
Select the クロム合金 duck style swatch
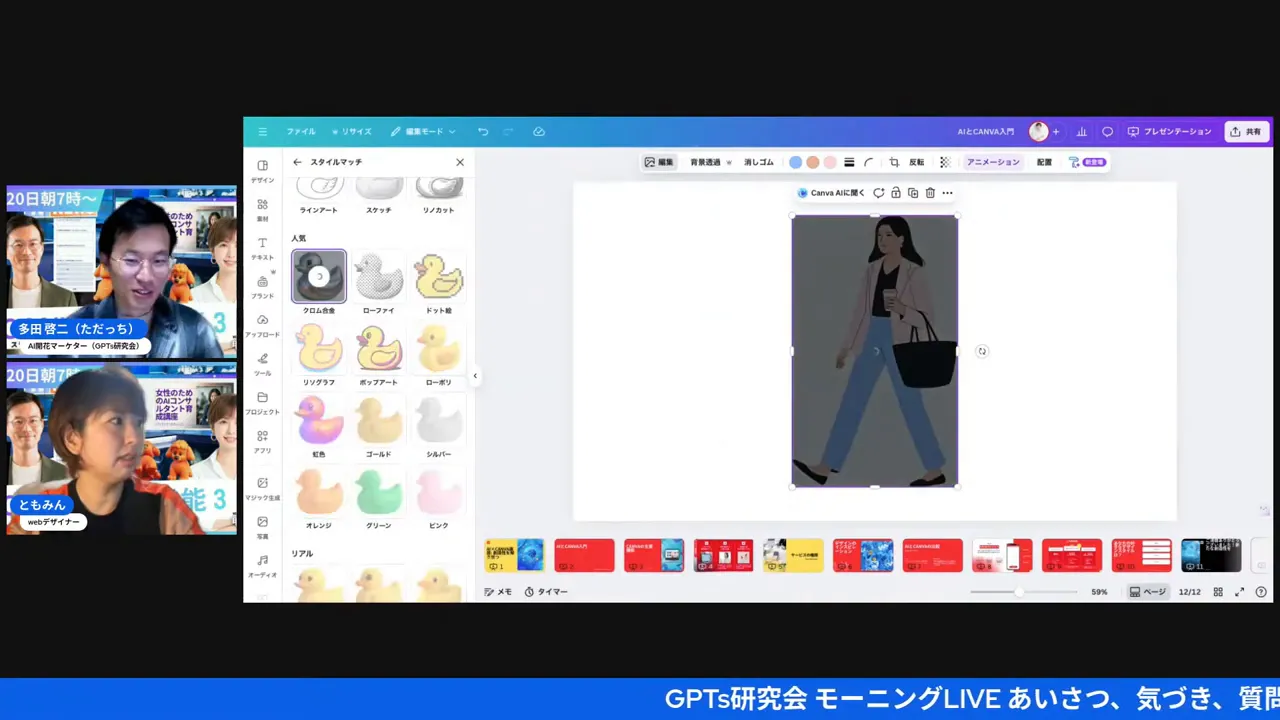point(318,276)
